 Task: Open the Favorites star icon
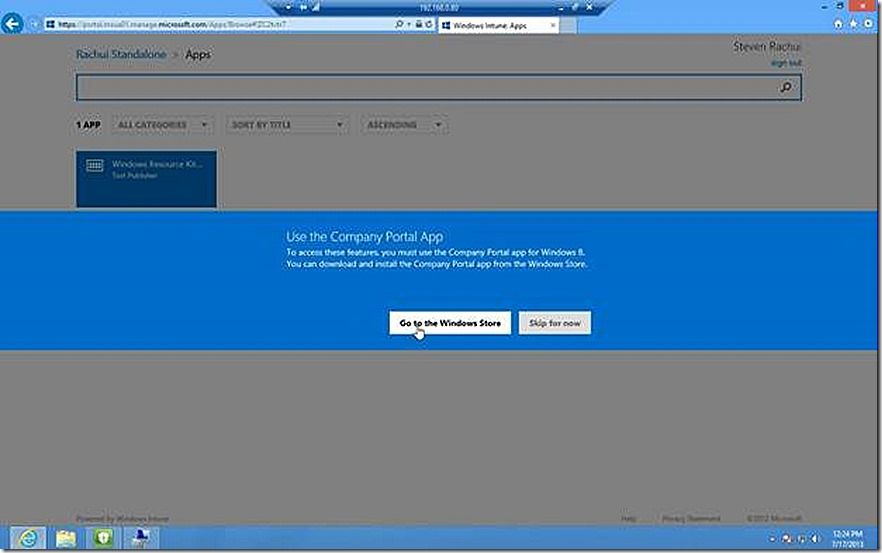(x=853, y=24)
